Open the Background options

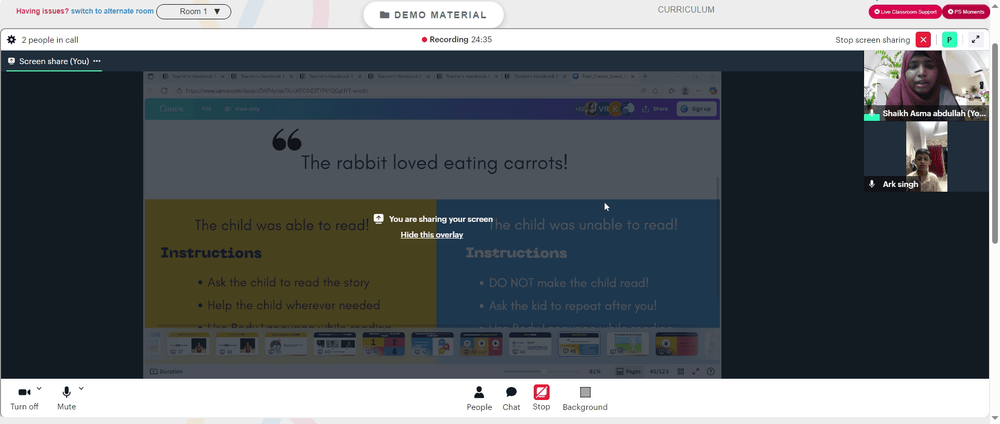[x=585, y=398]
